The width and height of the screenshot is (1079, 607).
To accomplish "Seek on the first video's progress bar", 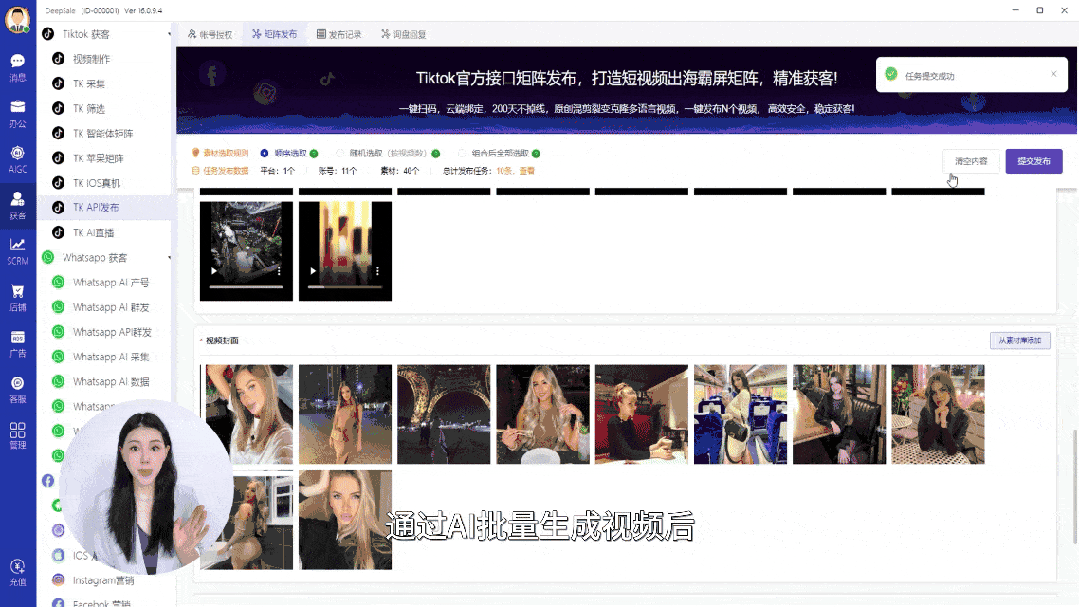I will click(246, 286).
